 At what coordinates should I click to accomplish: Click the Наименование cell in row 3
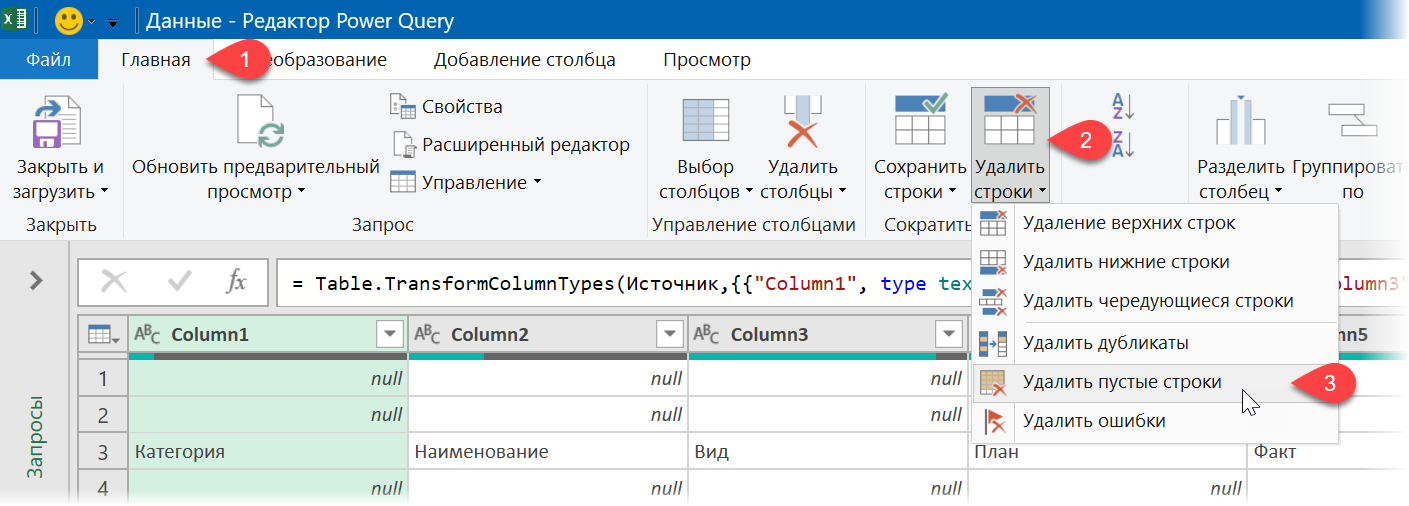(549, 452)
